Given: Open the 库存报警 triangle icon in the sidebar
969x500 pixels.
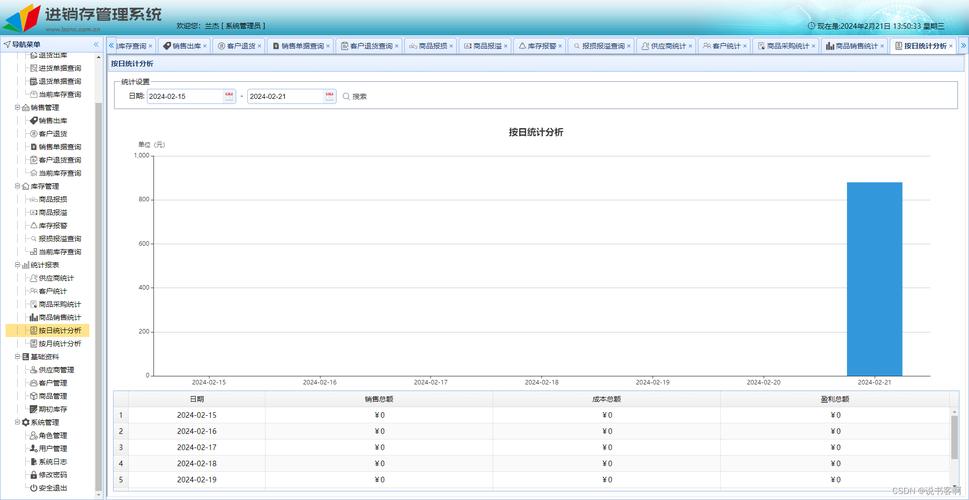Looking at the screenshot, I should 34,226.
